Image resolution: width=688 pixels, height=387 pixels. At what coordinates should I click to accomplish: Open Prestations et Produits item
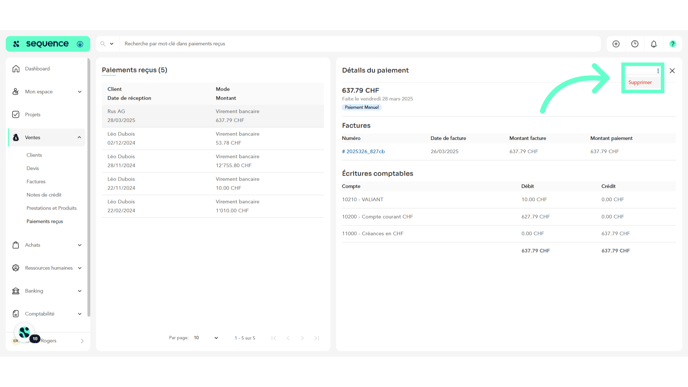[x=51, y=208]
